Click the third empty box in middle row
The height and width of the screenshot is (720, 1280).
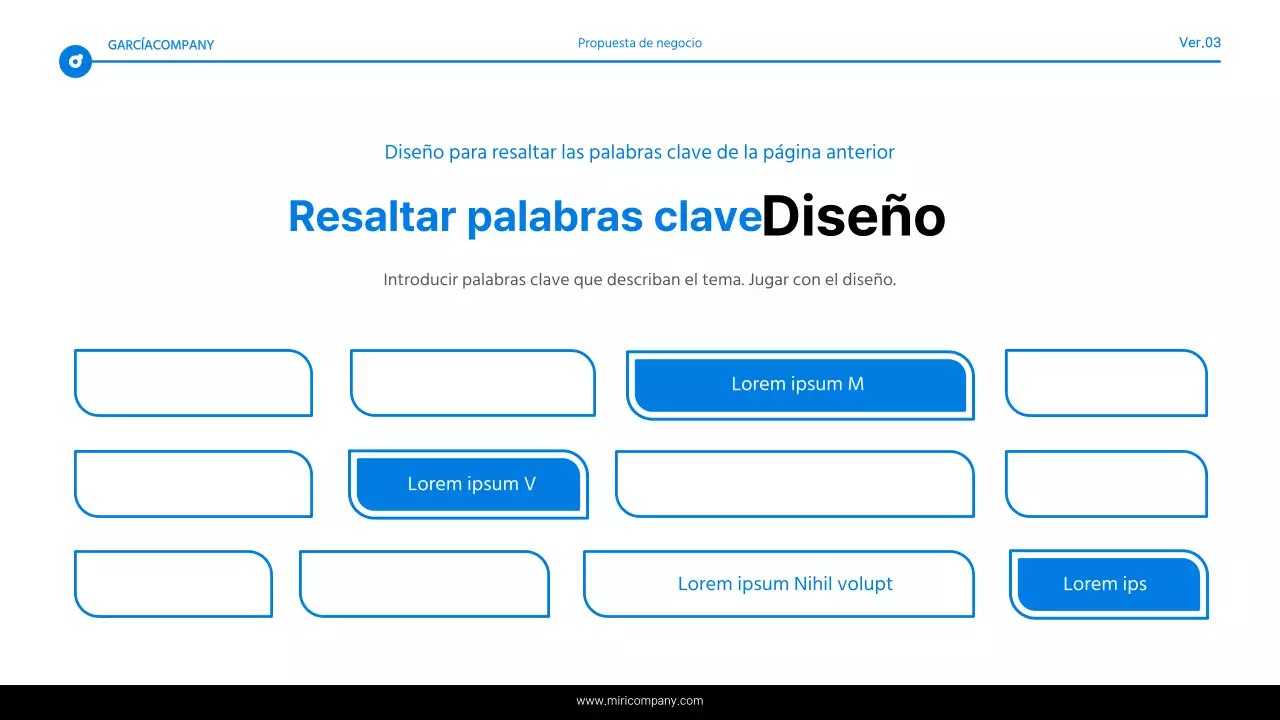coord(795,484)
